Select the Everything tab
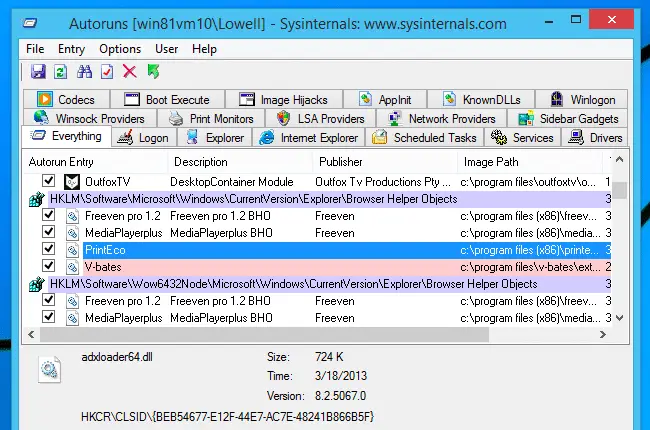The image size is (650, 430). tap(66, 136)
